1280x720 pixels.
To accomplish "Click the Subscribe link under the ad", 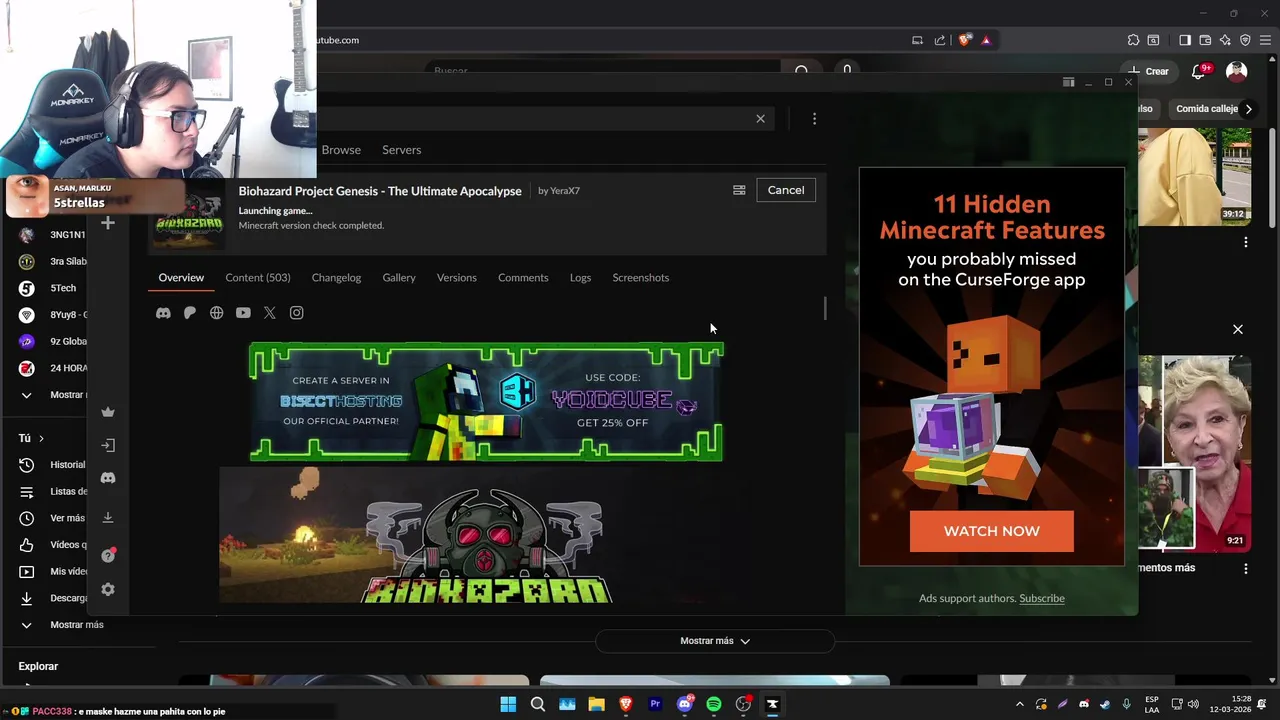I will [x=1042, y=598].
